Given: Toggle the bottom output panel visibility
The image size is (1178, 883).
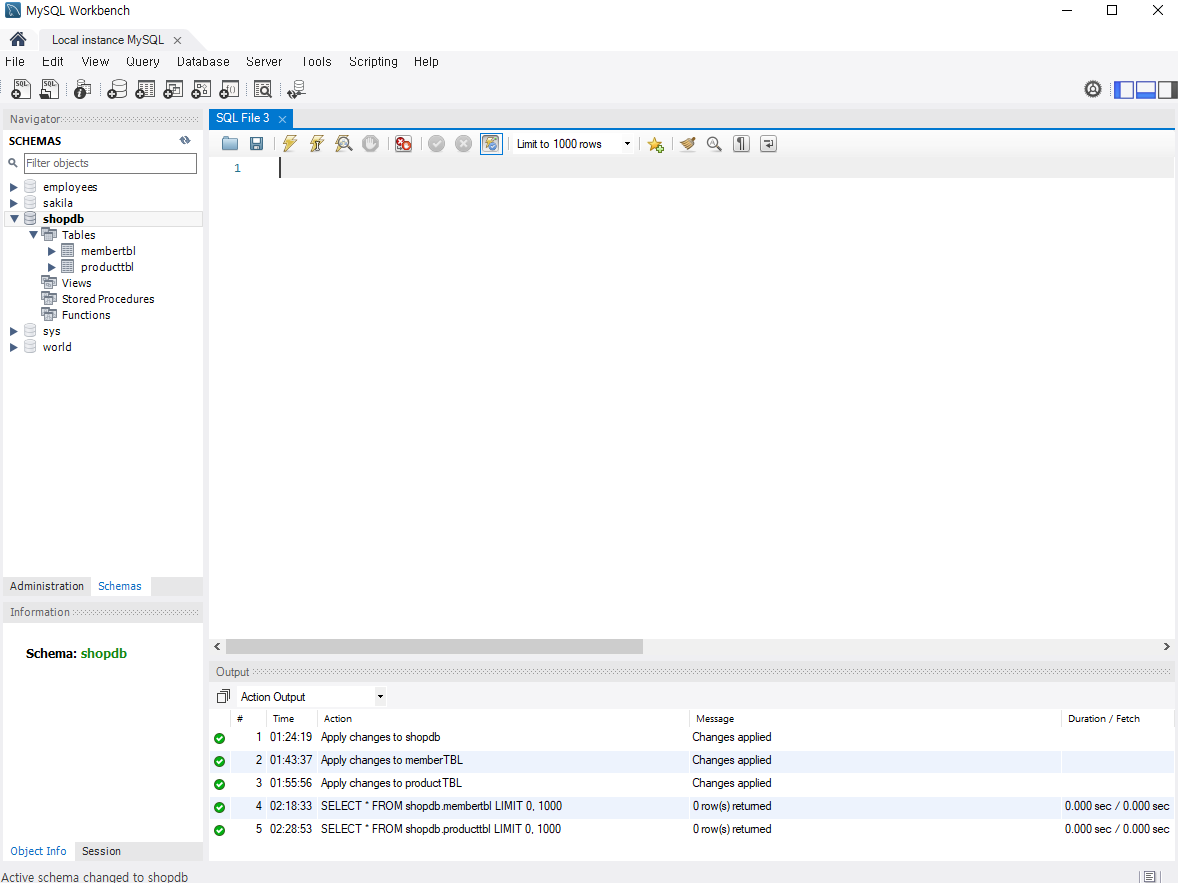Looking at the screenshot, I should click(x=1146, y=89).
